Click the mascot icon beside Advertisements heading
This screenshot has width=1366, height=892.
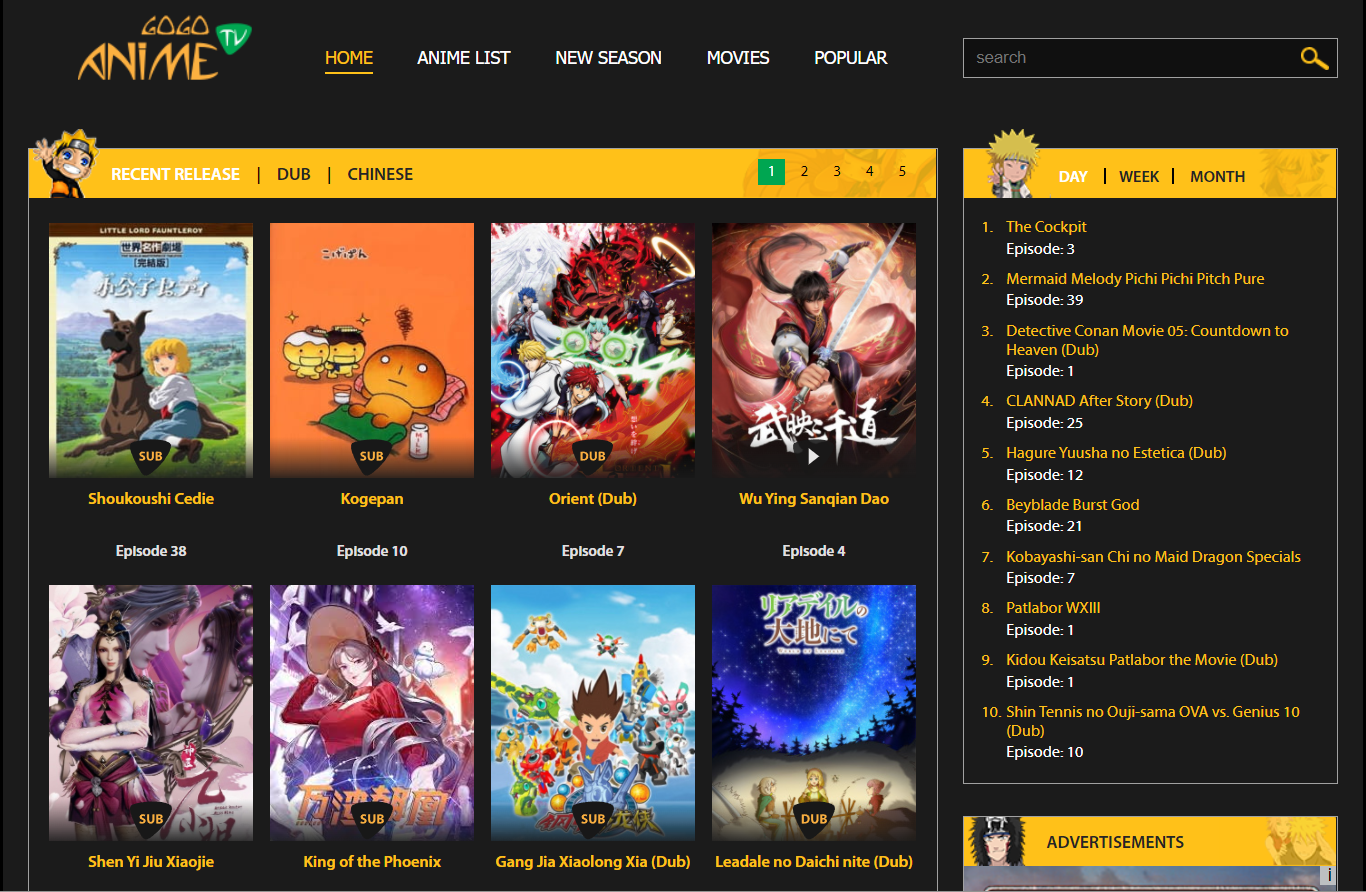click(x=997, y=841)
